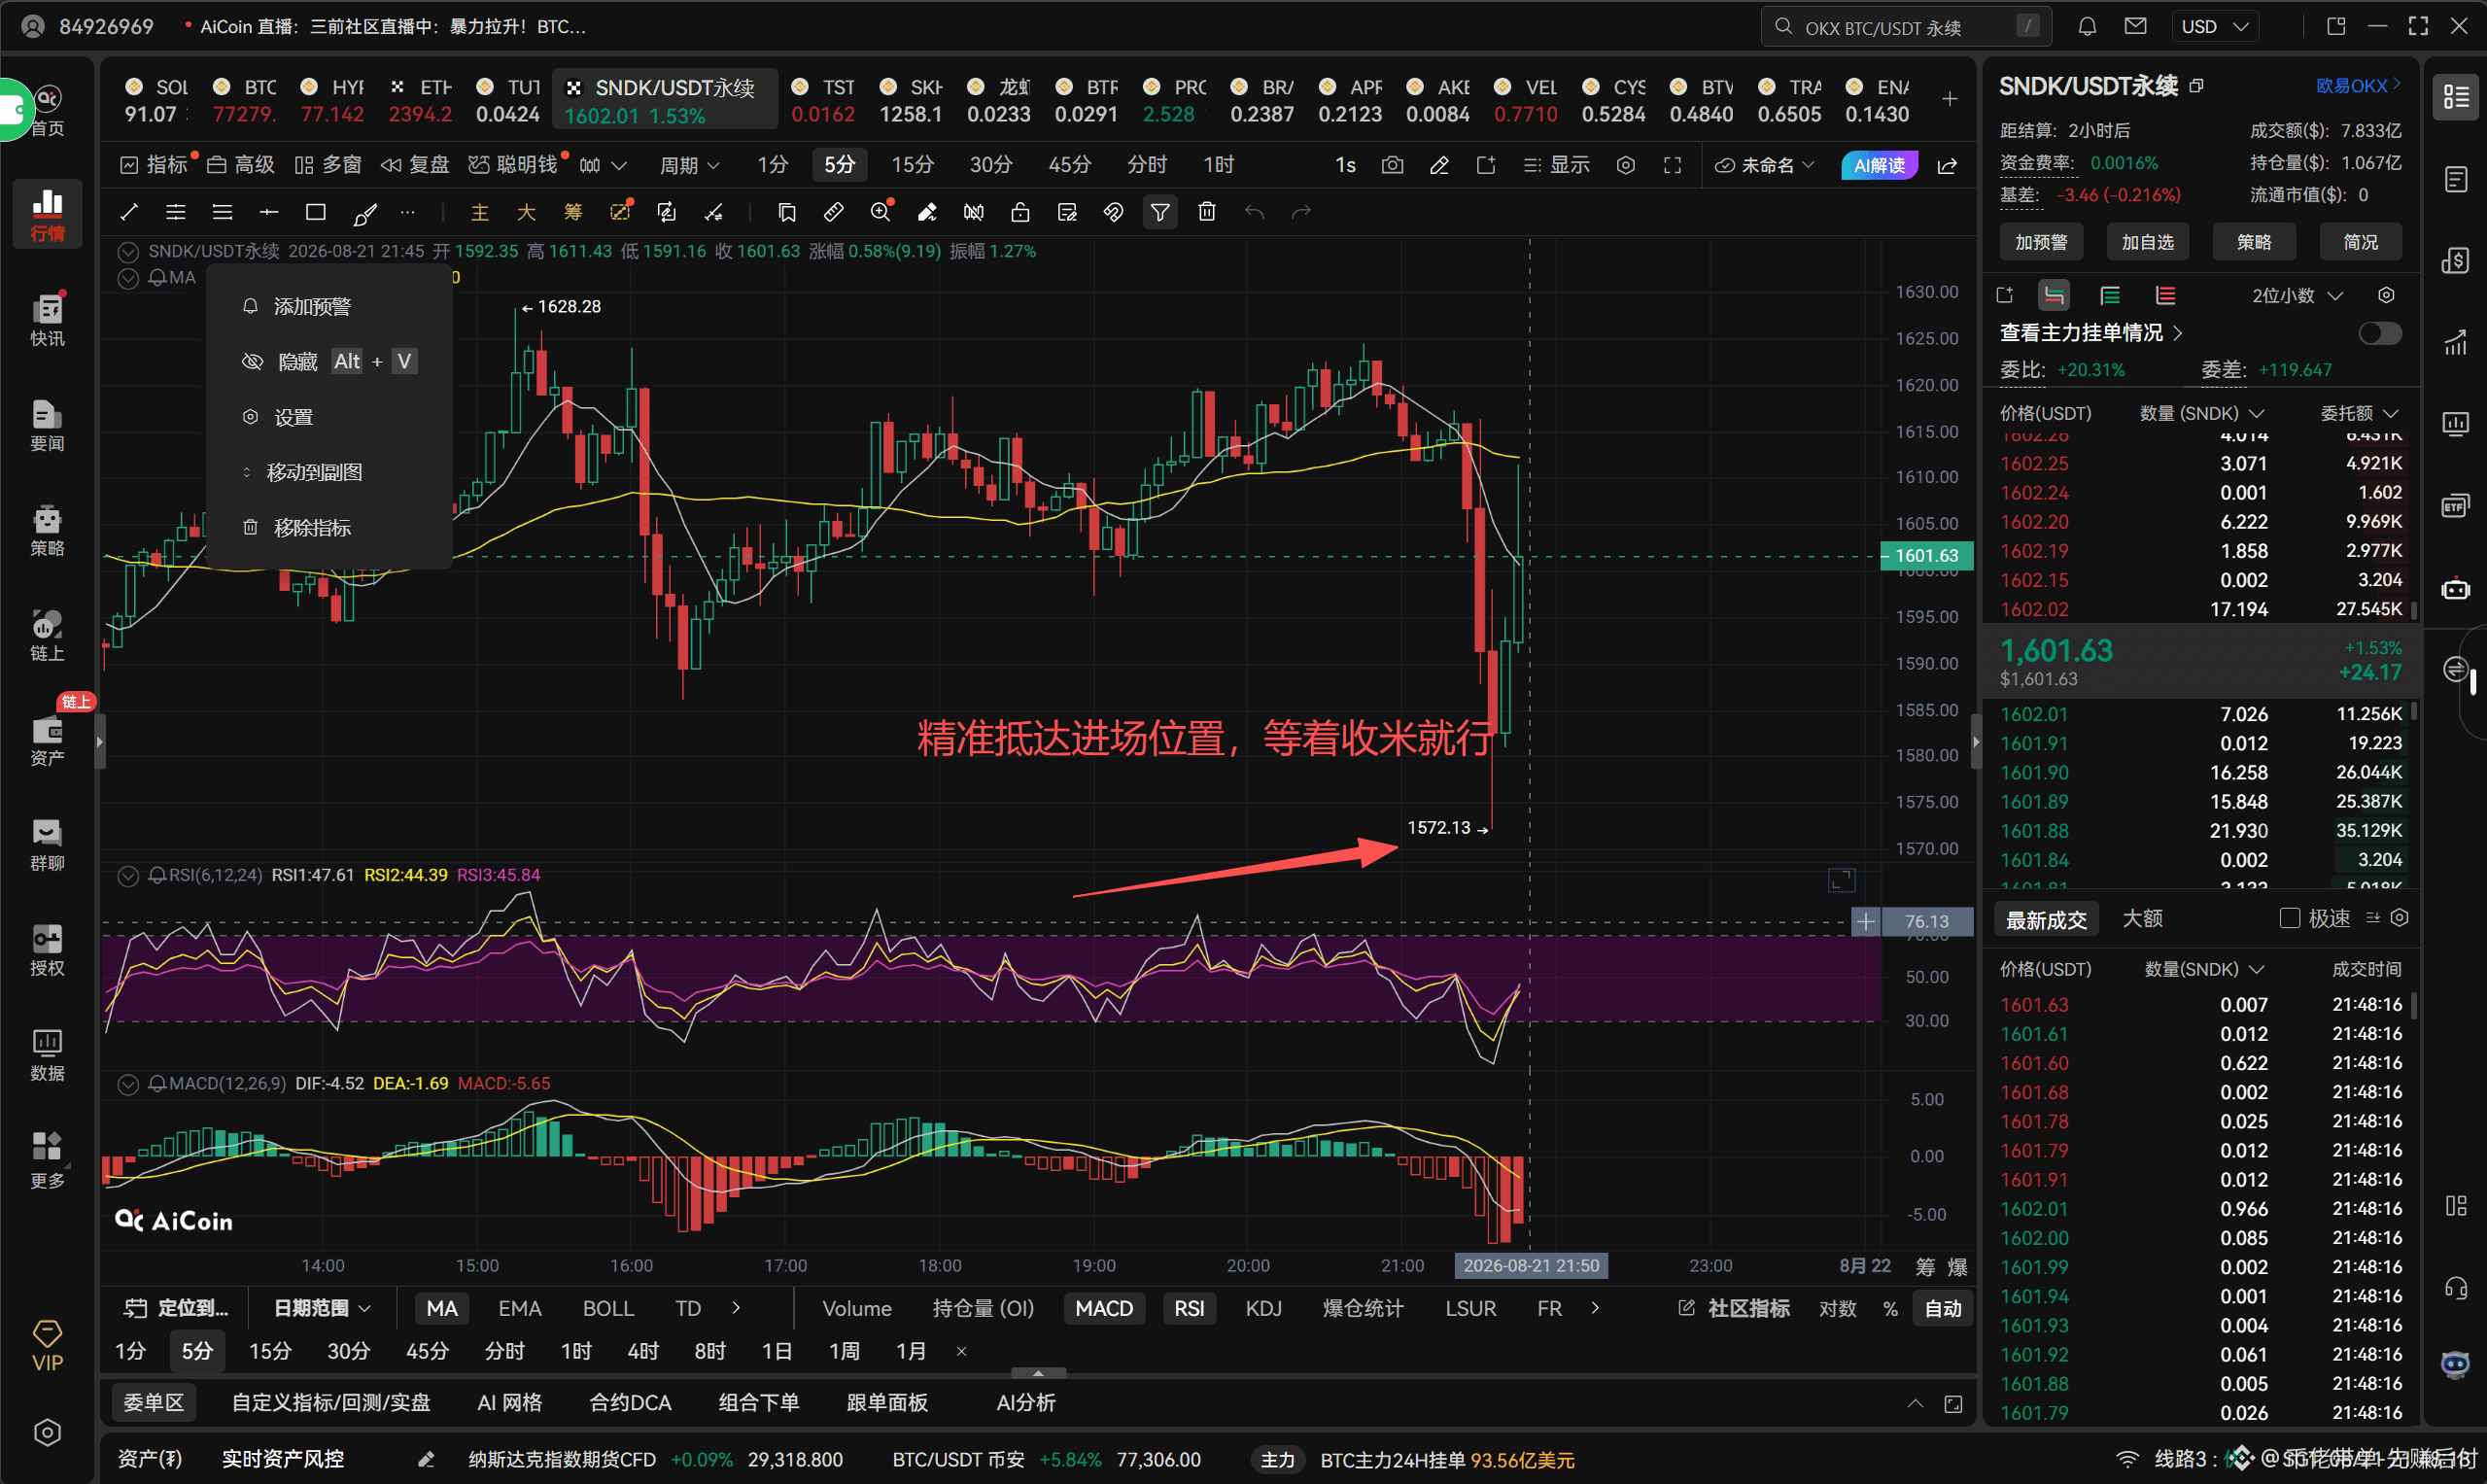Open the 自定义指标/回测/实盘 tab

pos(331,1402)
